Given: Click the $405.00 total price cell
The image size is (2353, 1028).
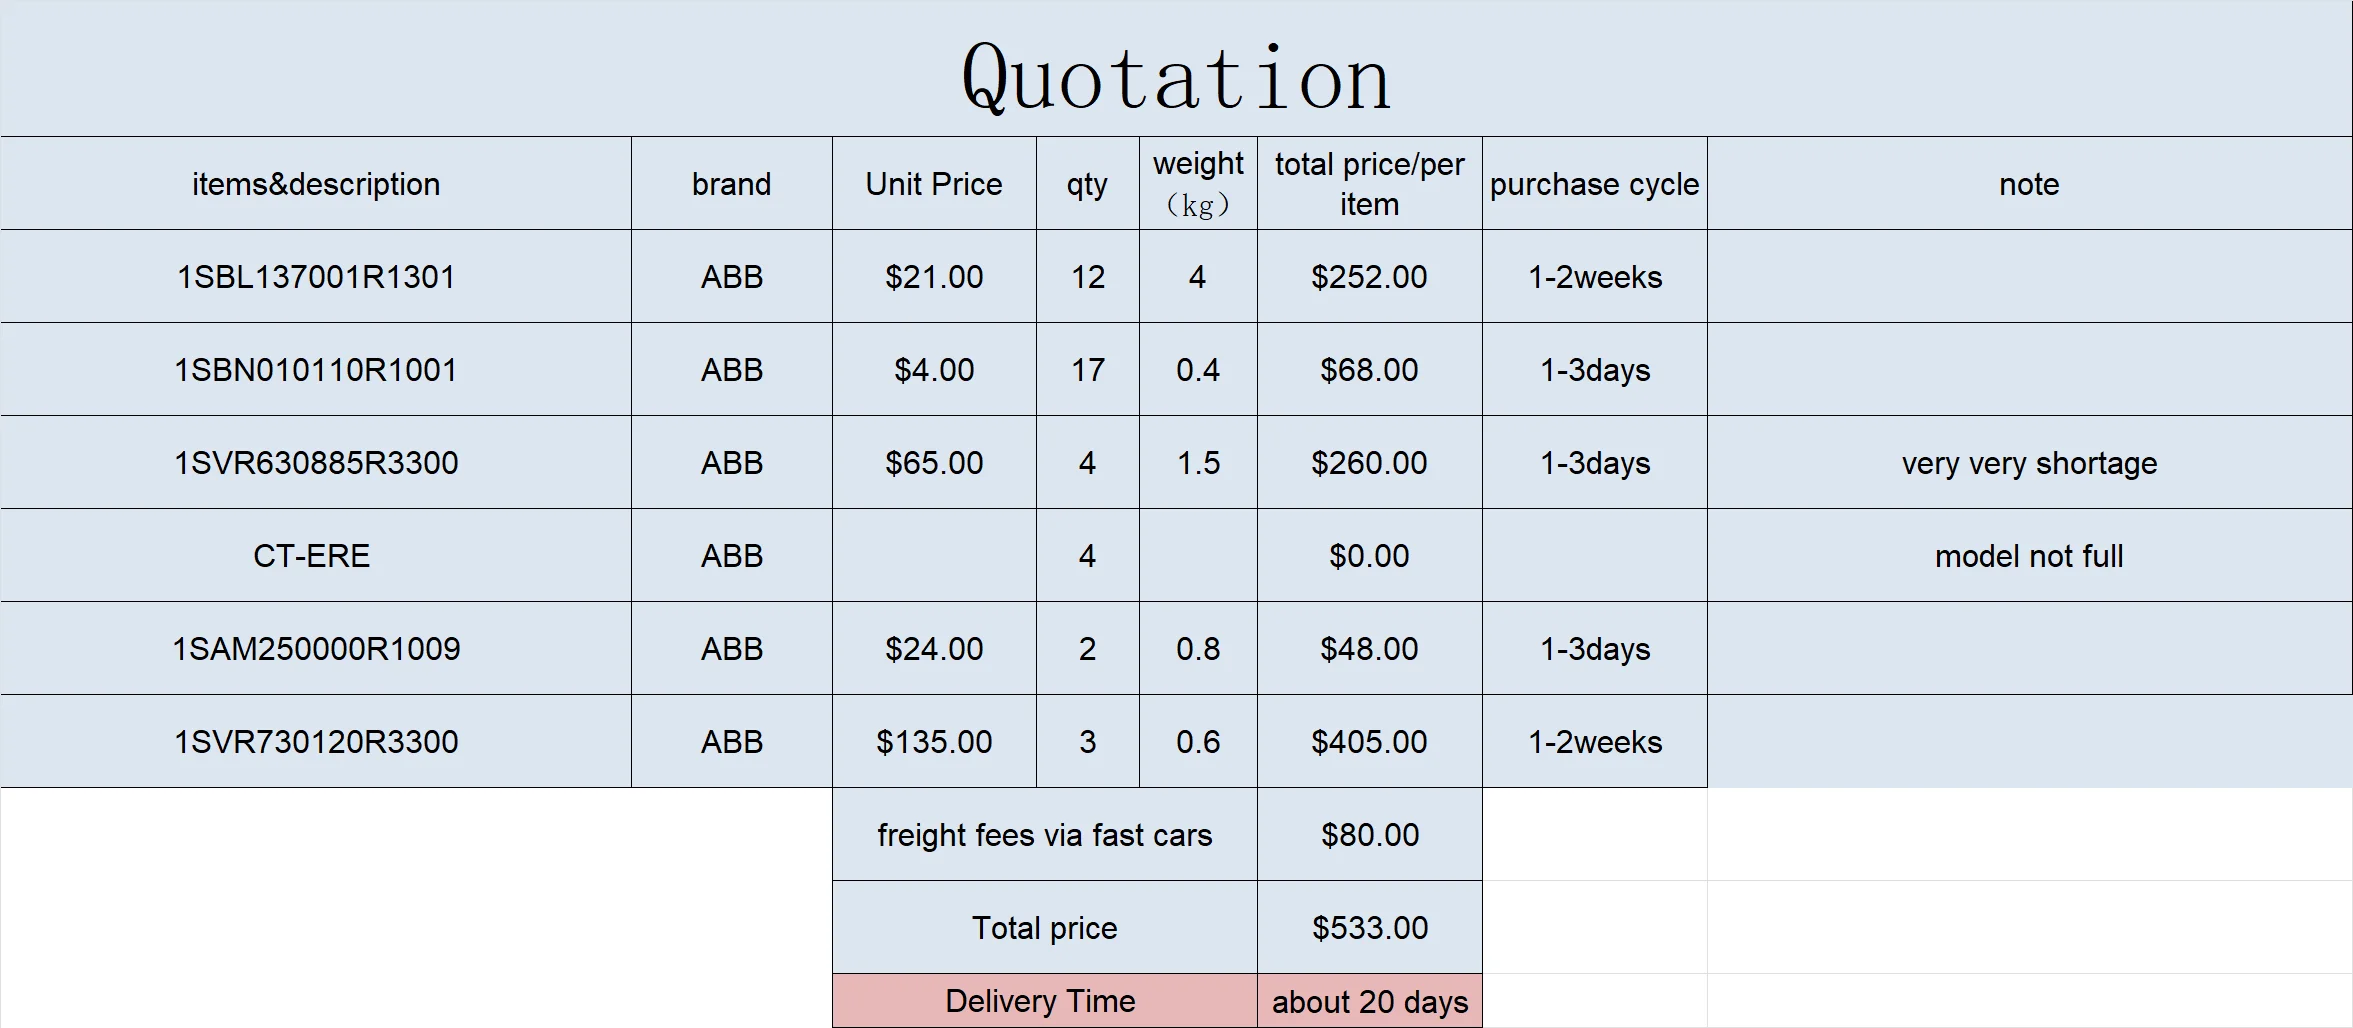Looking at the screenshot, I should (1370, 742).
